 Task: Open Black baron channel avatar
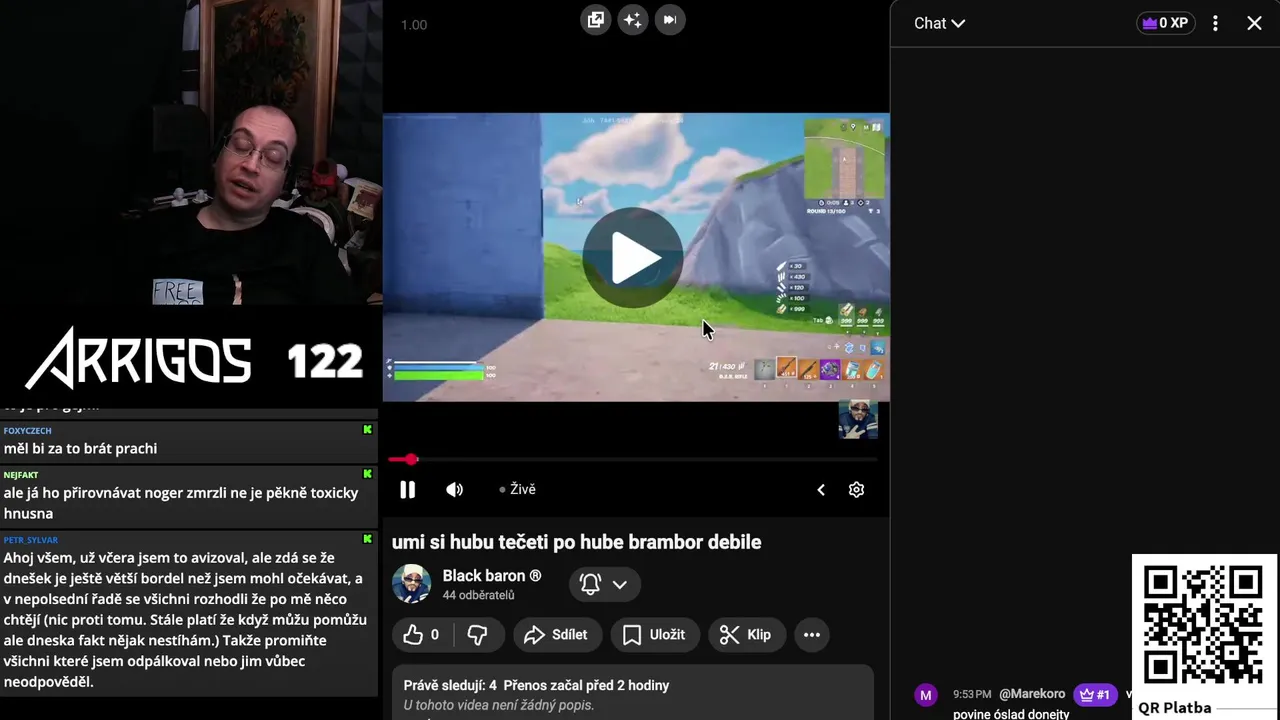pos(411,584)
